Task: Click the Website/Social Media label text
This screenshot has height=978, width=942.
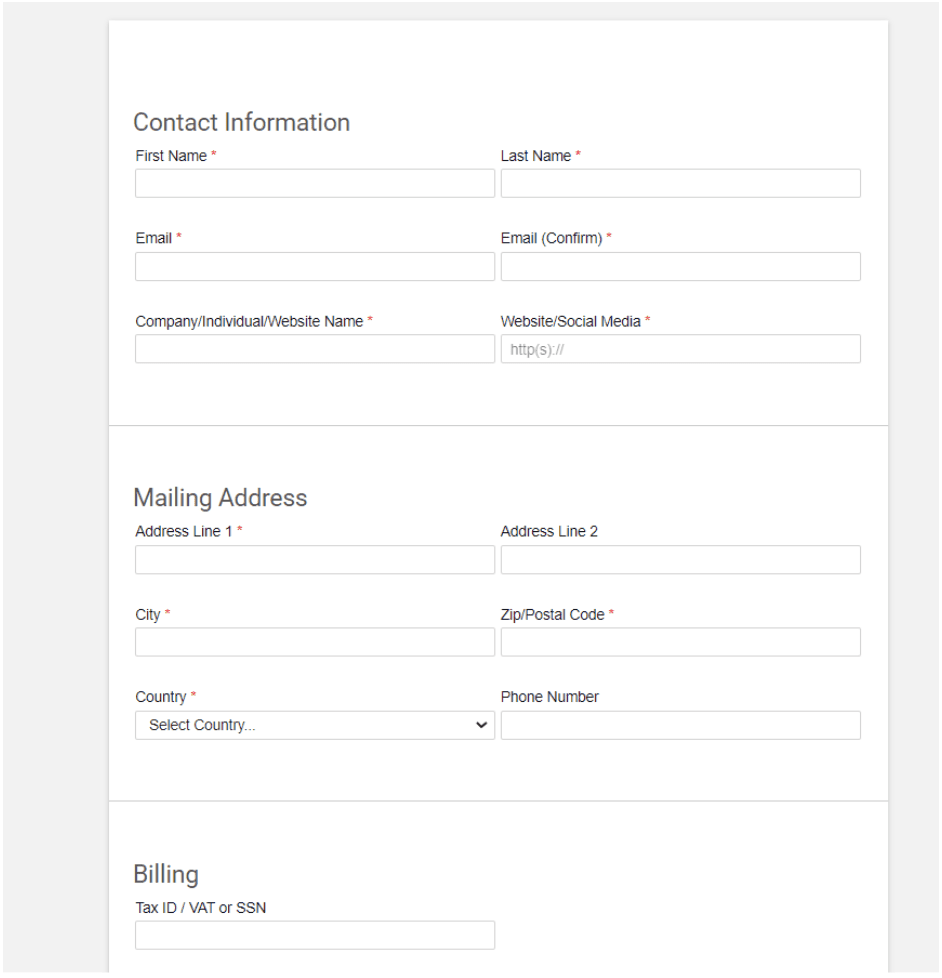Action: coord(570,321)
